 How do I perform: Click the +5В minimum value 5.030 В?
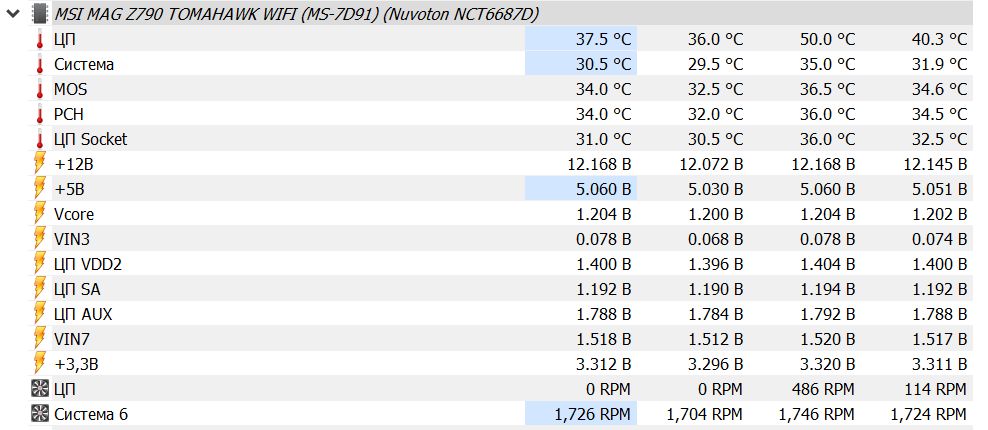click(715, 189)
